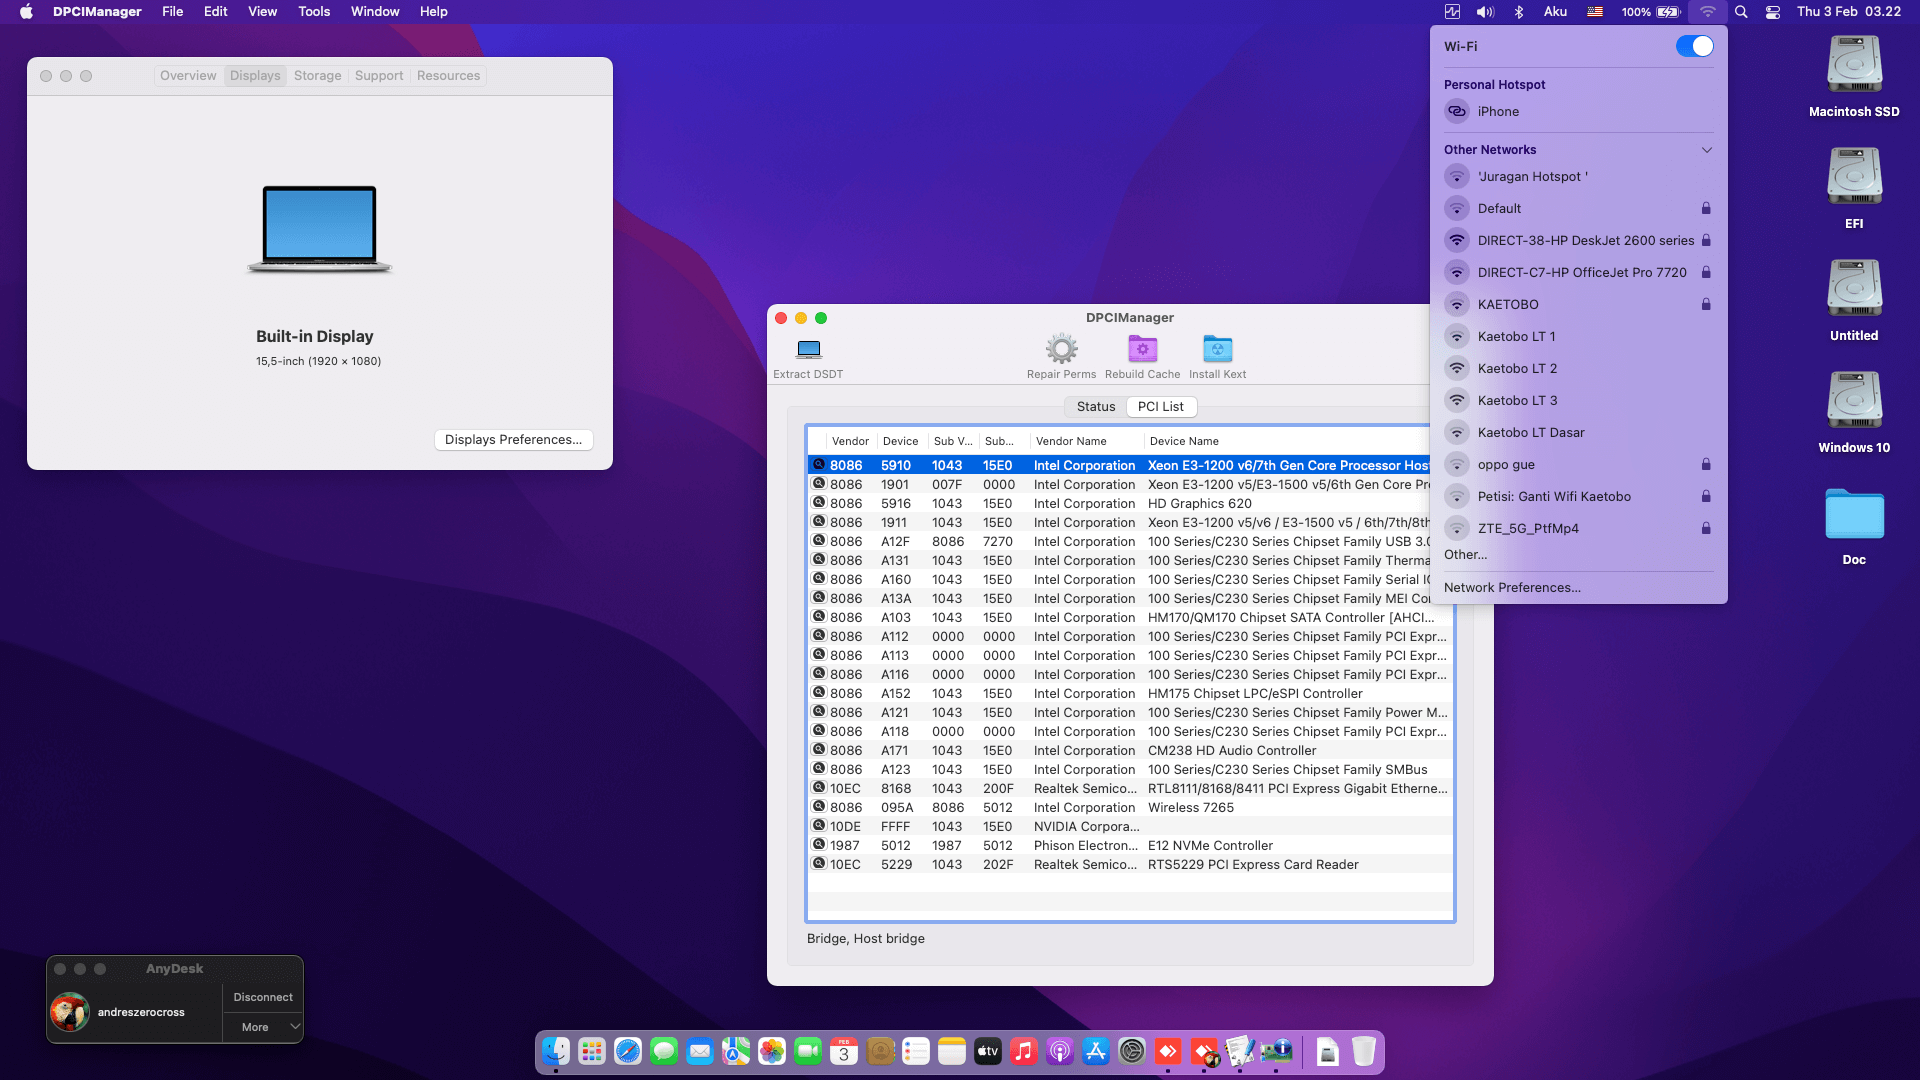Open the File menu

(x=173, y=12)
